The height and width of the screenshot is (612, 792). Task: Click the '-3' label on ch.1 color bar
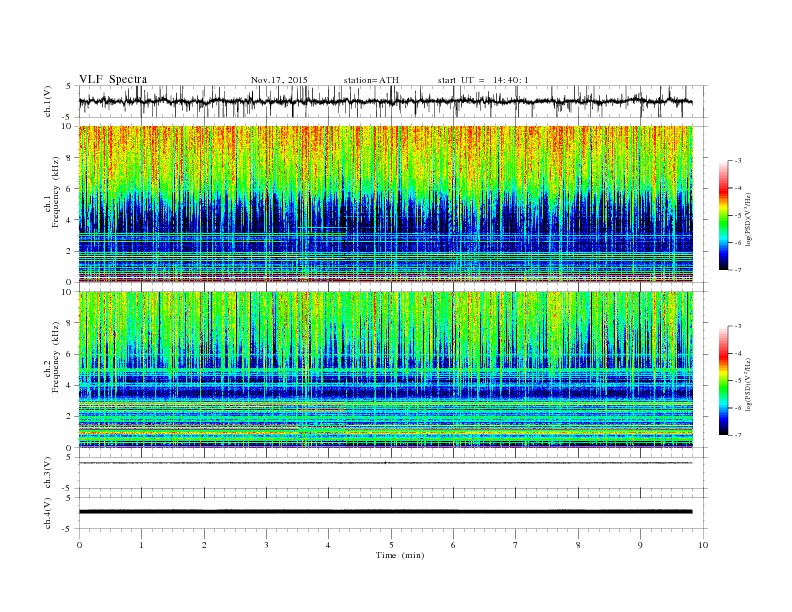tap(738, 161)
